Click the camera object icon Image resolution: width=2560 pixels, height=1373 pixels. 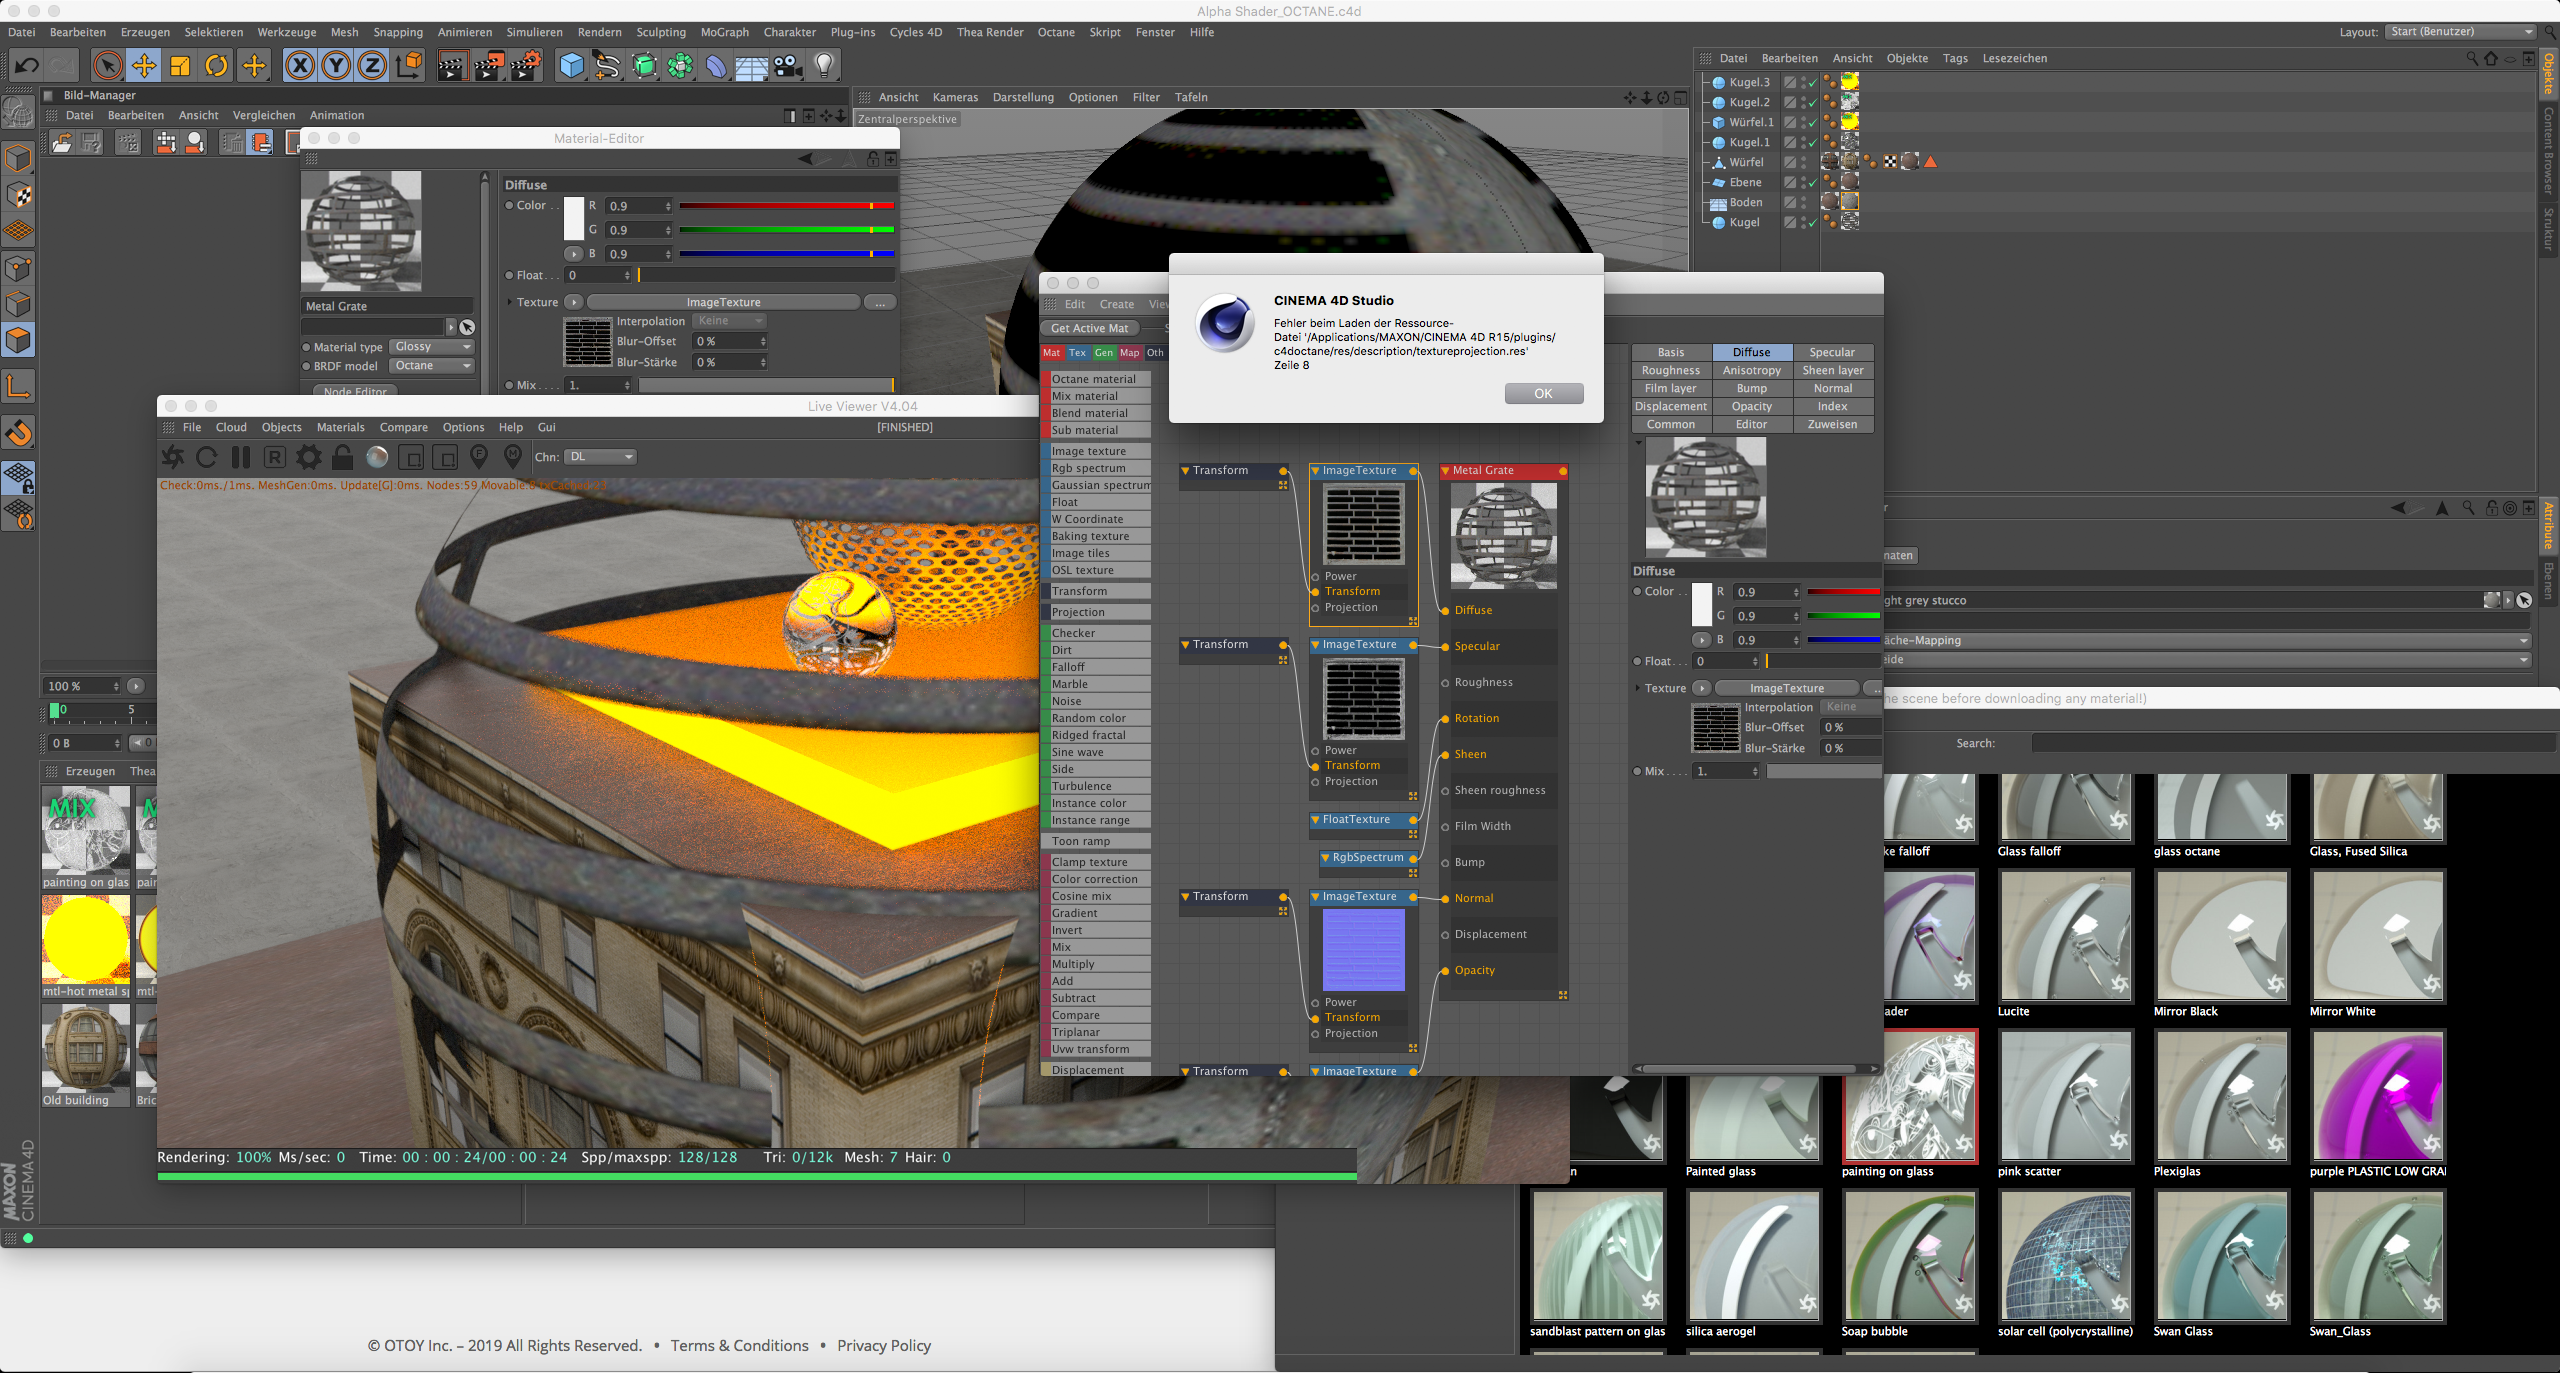coord(788,66)
